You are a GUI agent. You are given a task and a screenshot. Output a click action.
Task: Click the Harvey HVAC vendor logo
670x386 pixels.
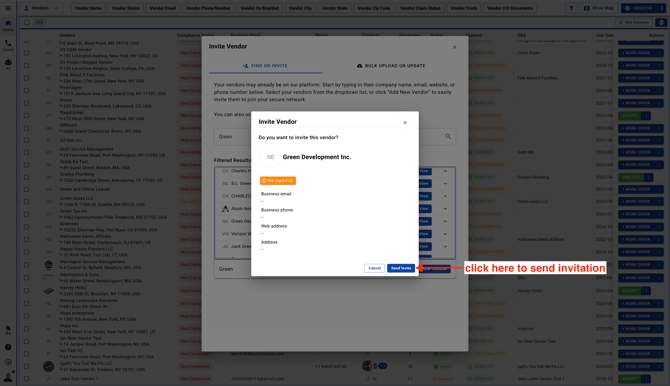48,291
